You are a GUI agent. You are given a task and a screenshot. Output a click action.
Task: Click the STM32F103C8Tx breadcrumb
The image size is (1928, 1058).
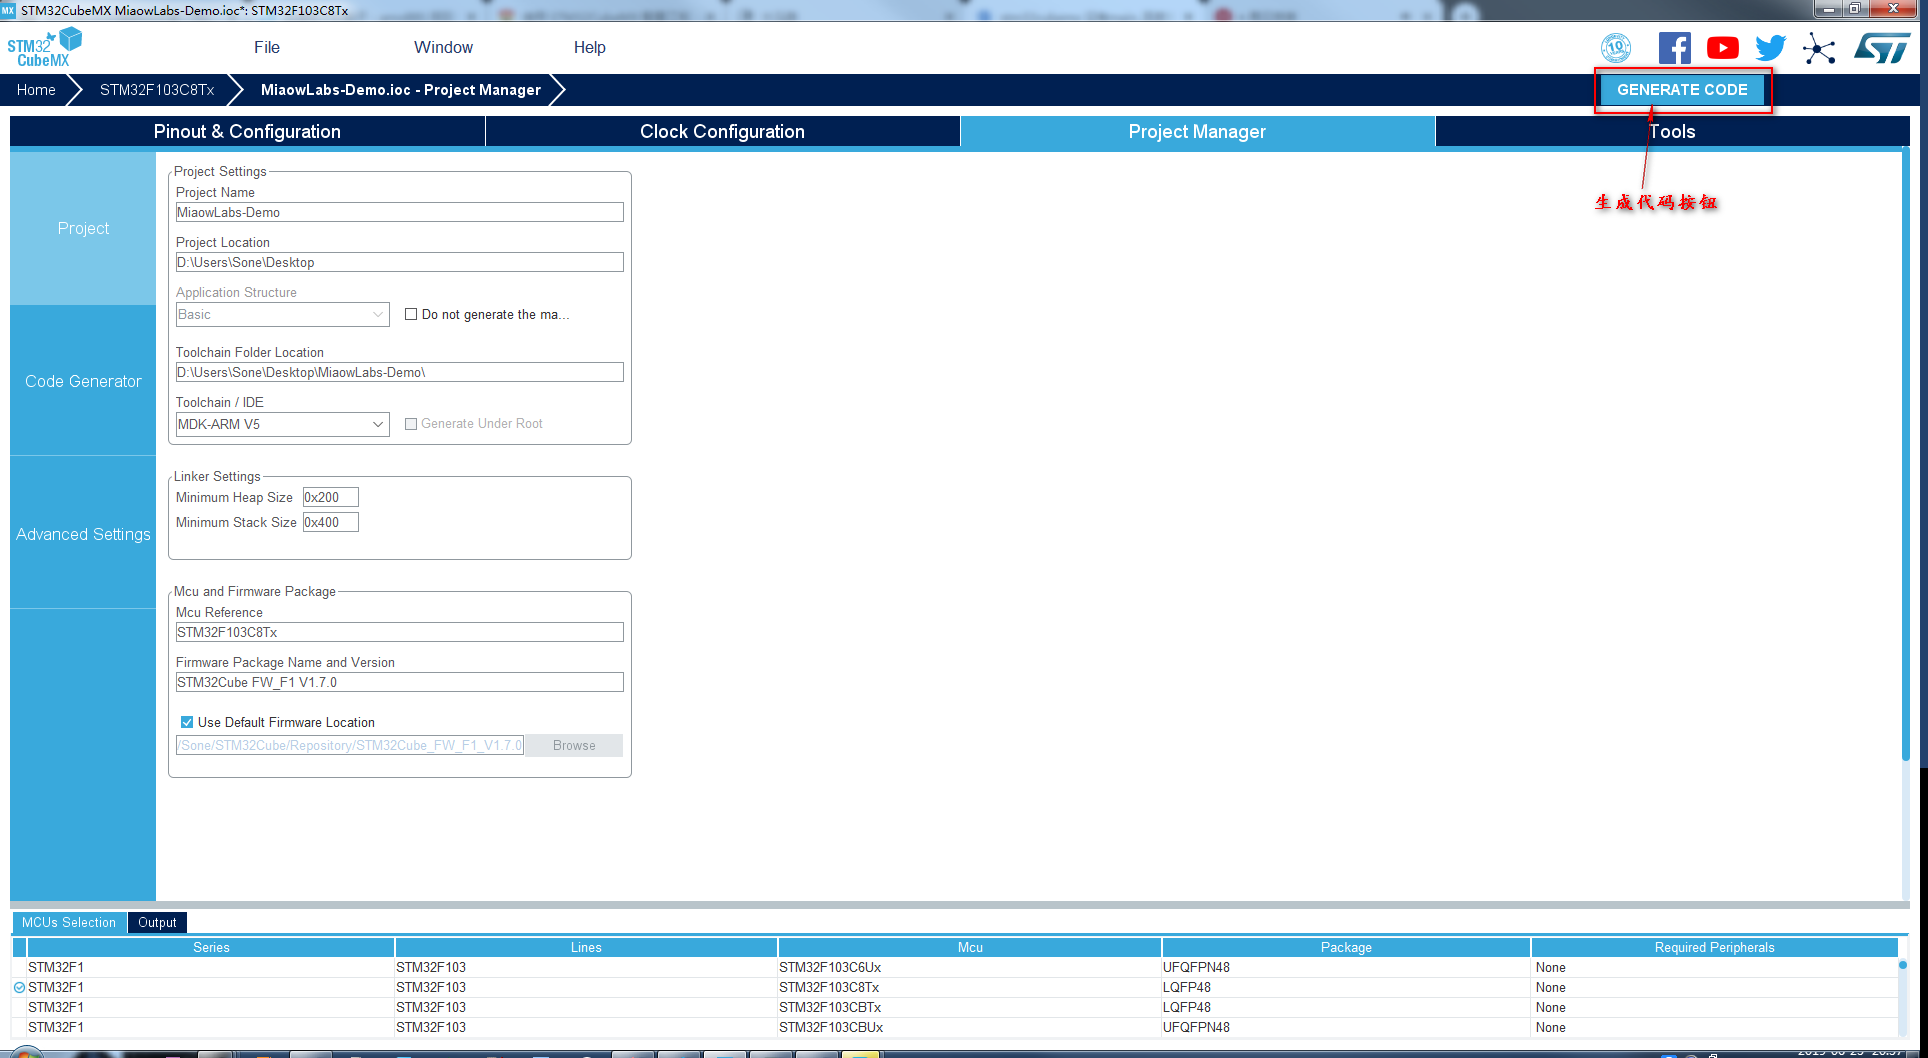(157, 90)
